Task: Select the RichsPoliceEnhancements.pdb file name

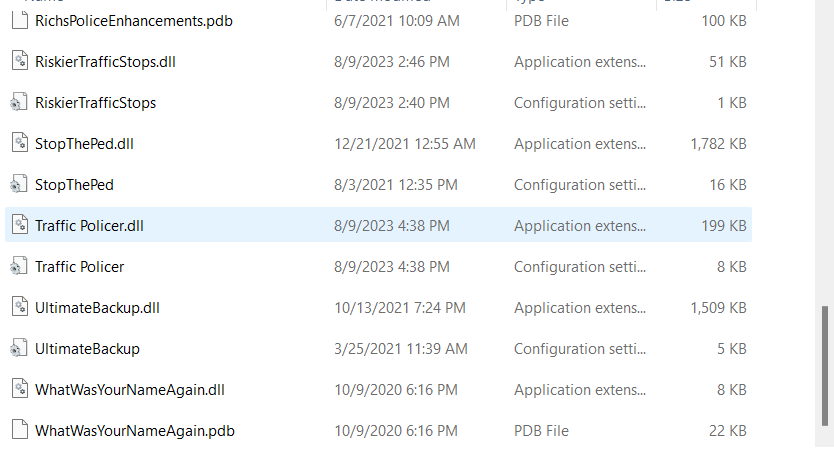Action: click(x=134, y=20)
